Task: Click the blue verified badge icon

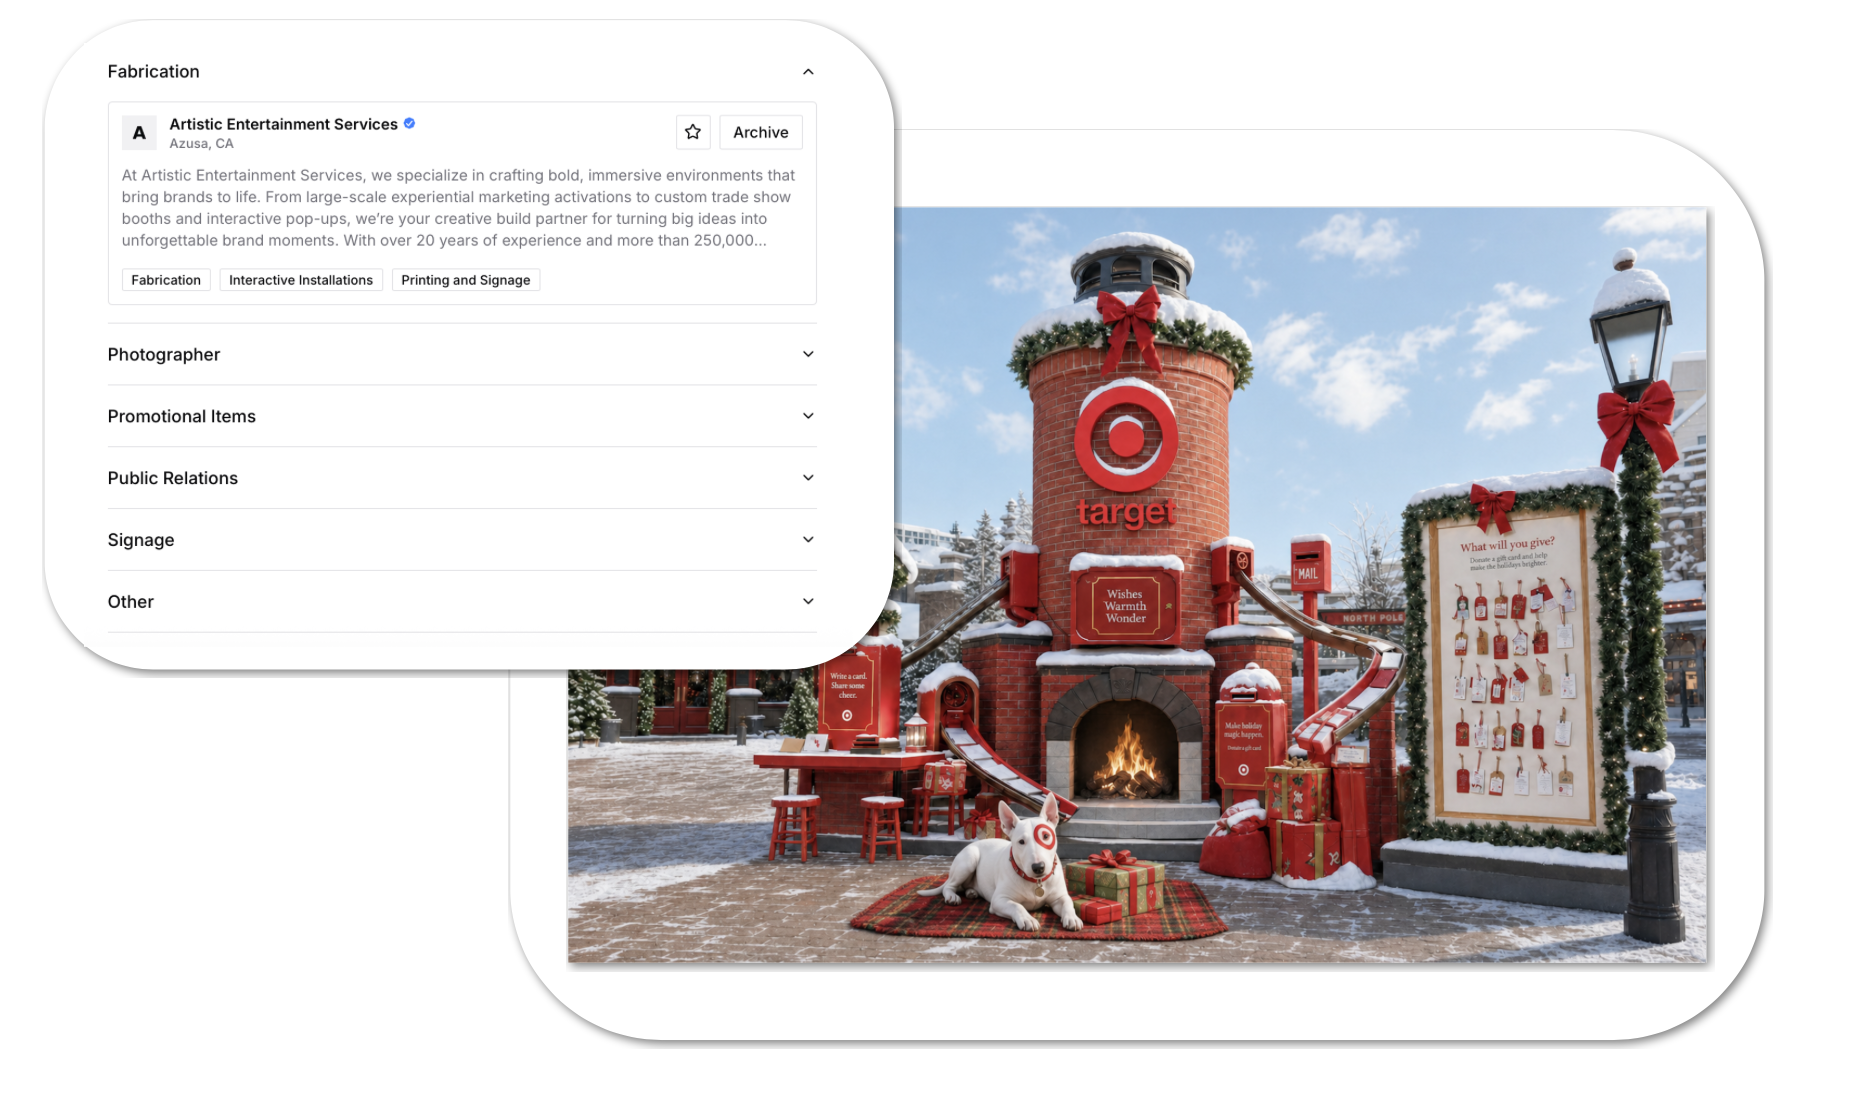Action: [409, 123]
